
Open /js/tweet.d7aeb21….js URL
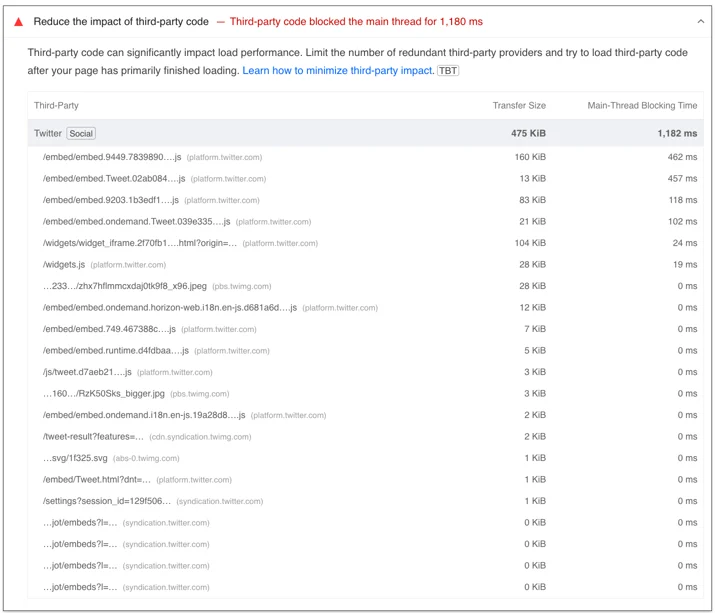[87, 372]
